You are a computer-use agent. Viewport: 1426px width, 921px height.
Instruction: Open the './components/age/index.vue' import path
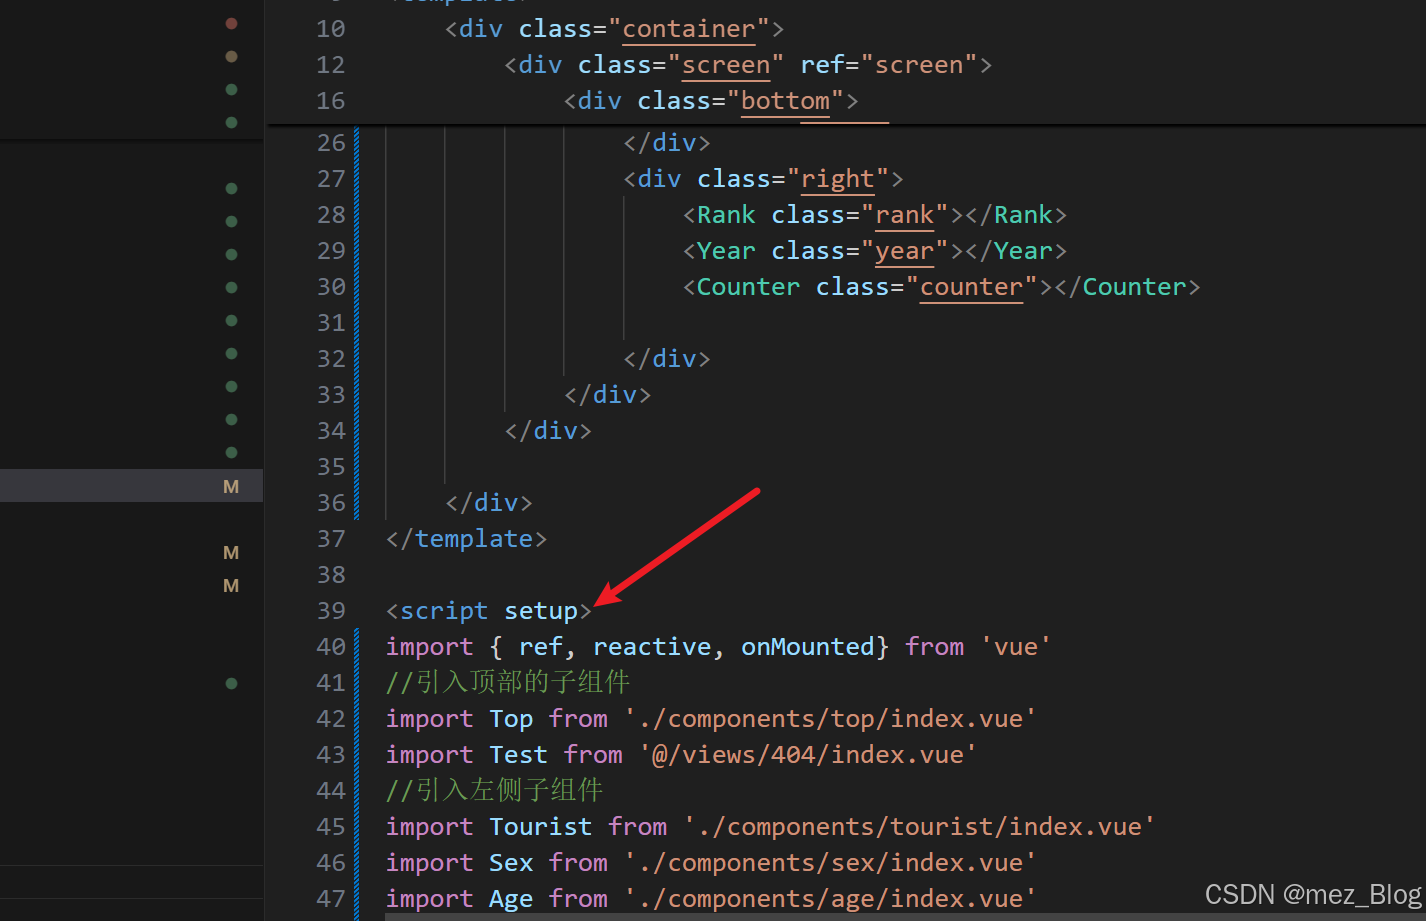(831, 899)
